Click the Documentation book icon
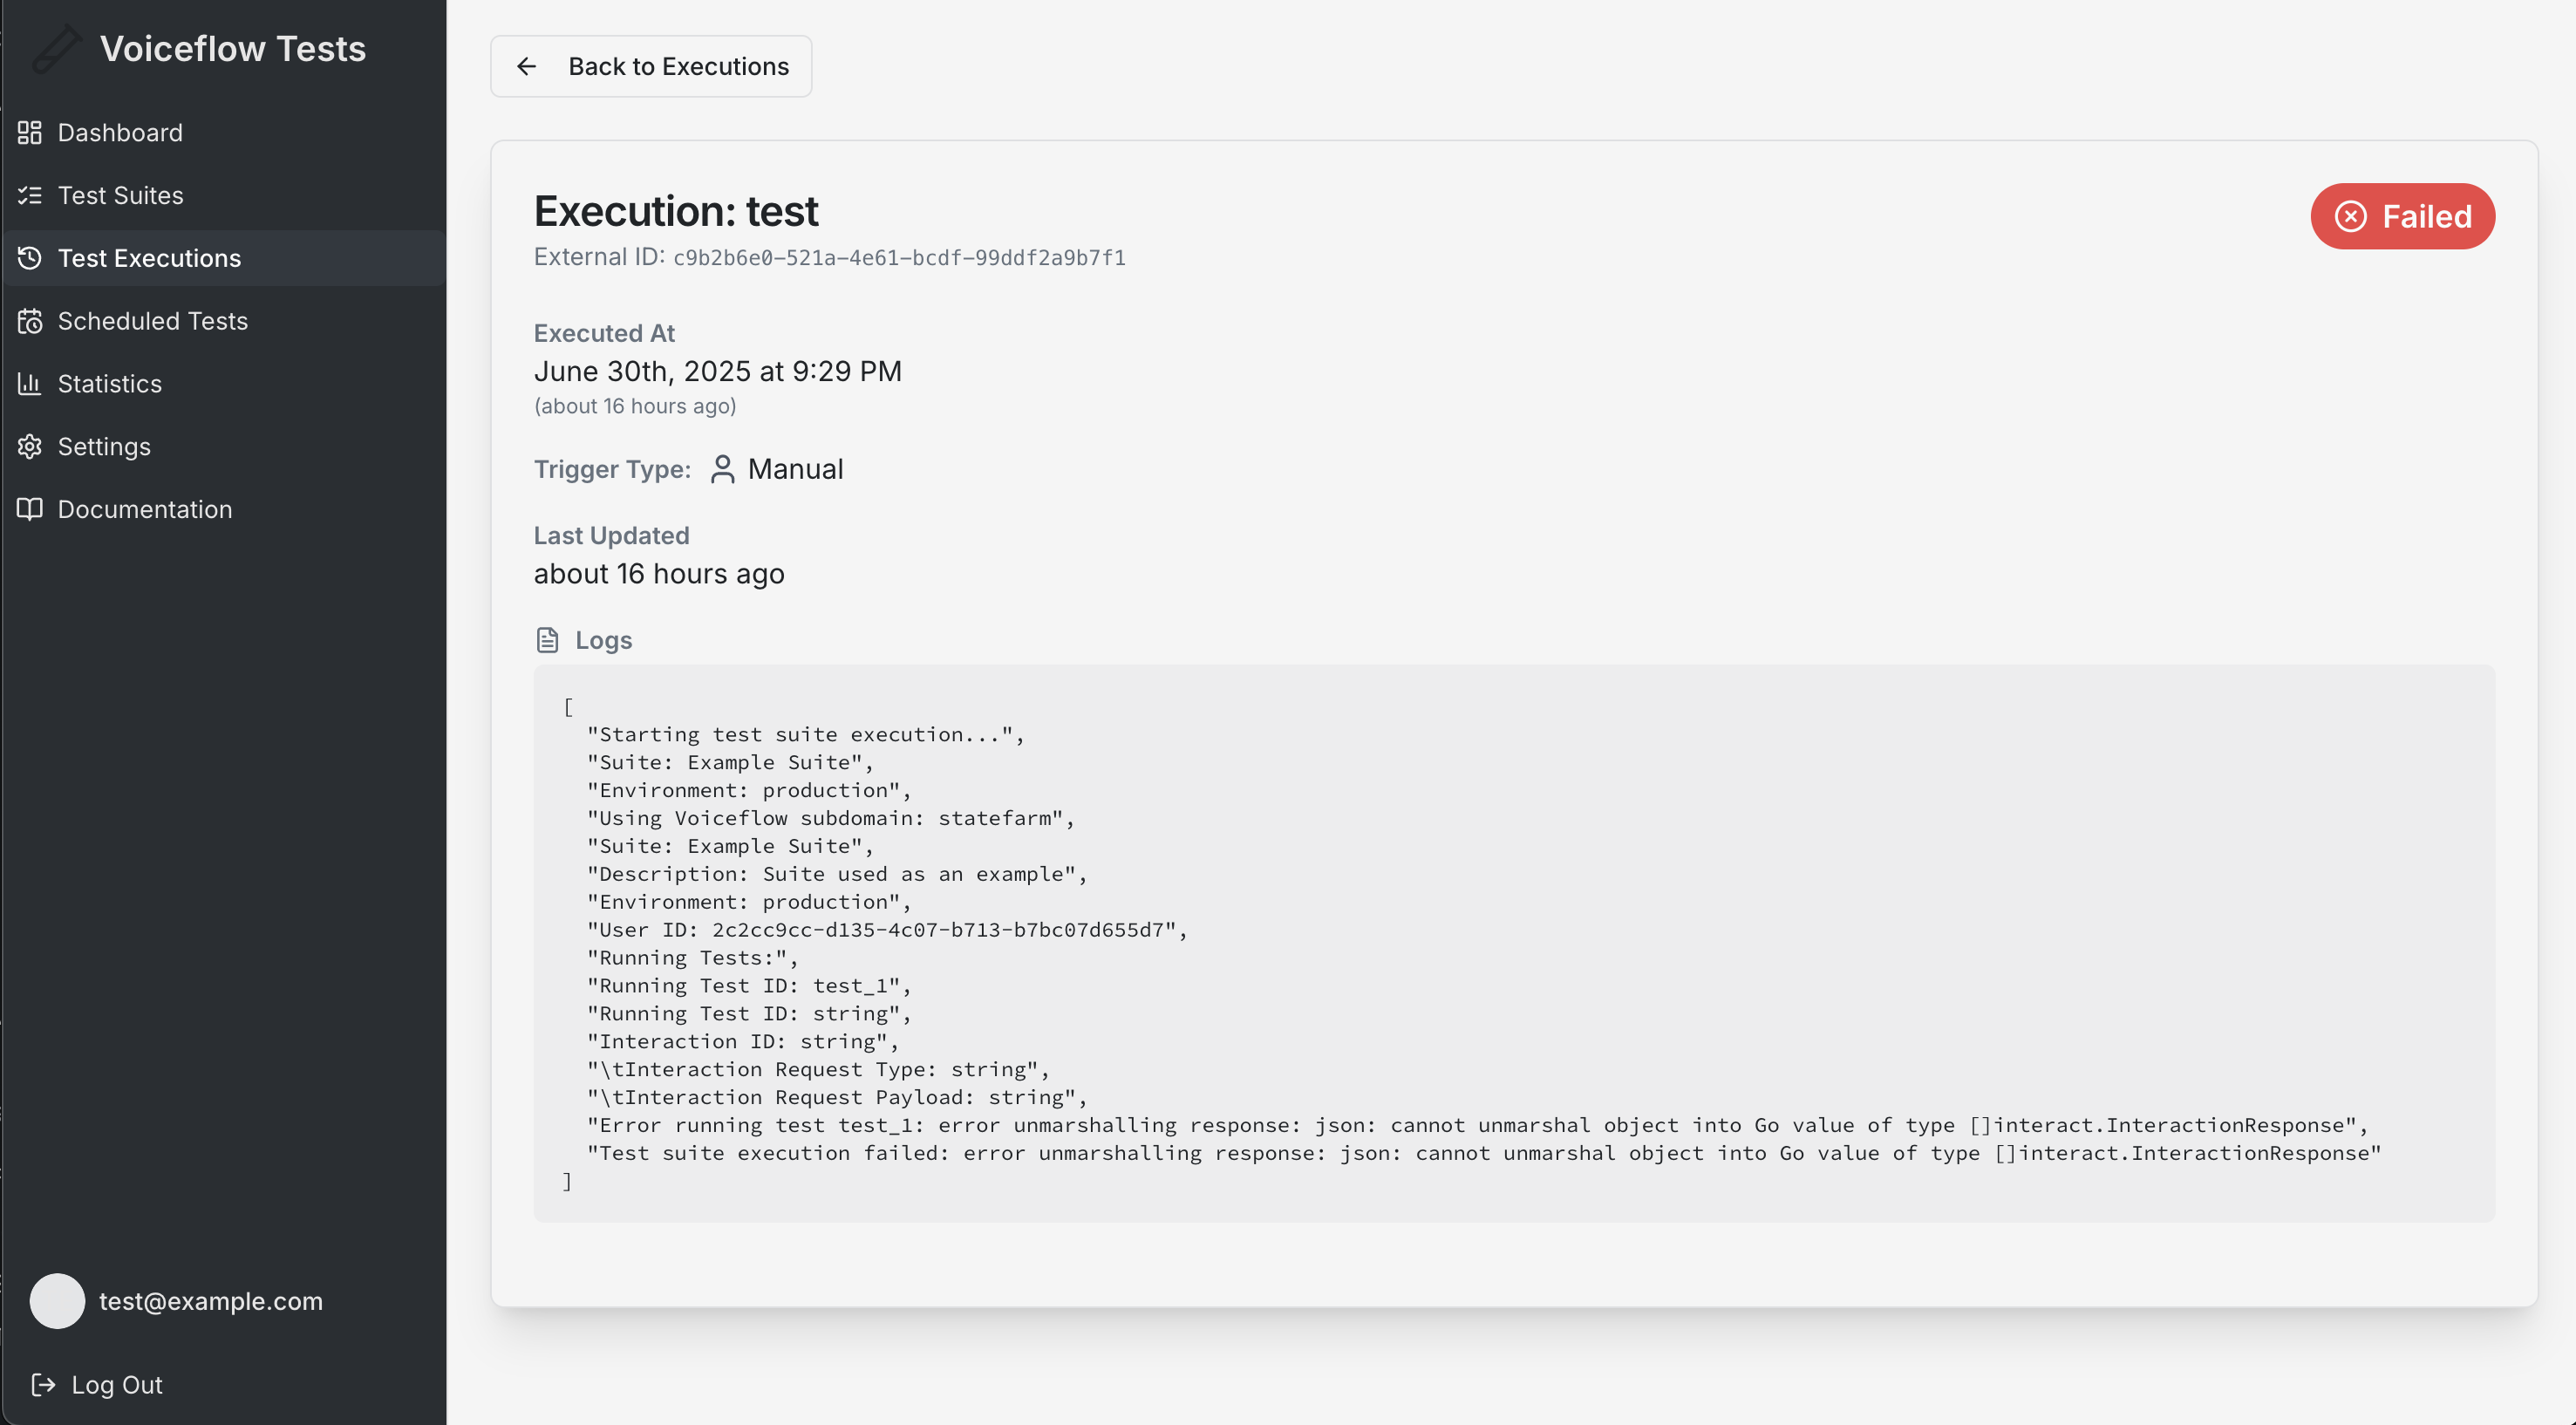 (30, 509)
